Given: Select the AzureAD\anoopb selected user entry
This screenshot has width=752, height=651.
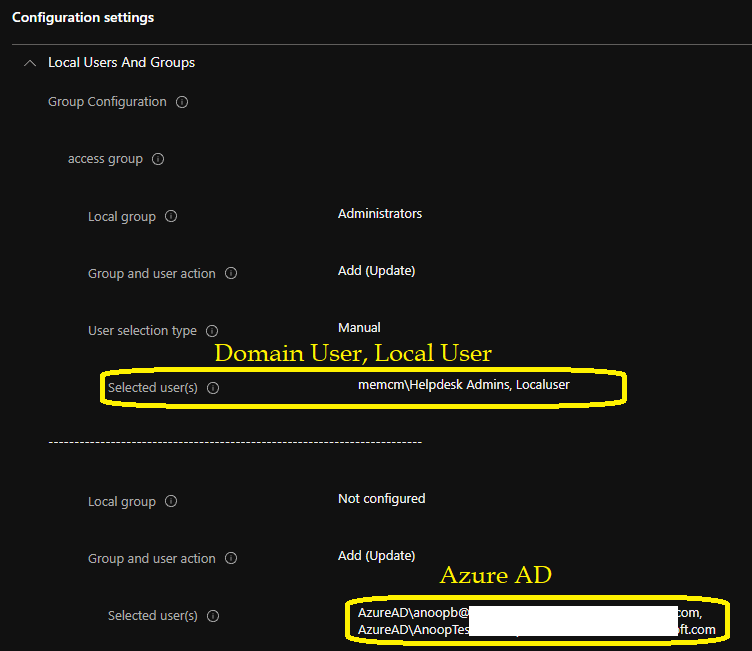Looking at the screenshot, I should [x=411, y=612].
